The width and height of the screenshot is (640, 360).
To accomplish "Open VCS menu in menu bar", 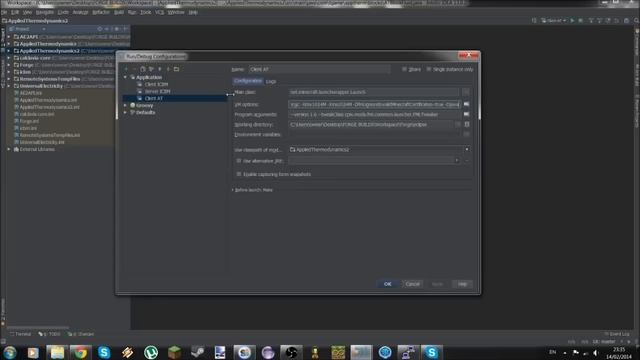I will coord(159,12).
